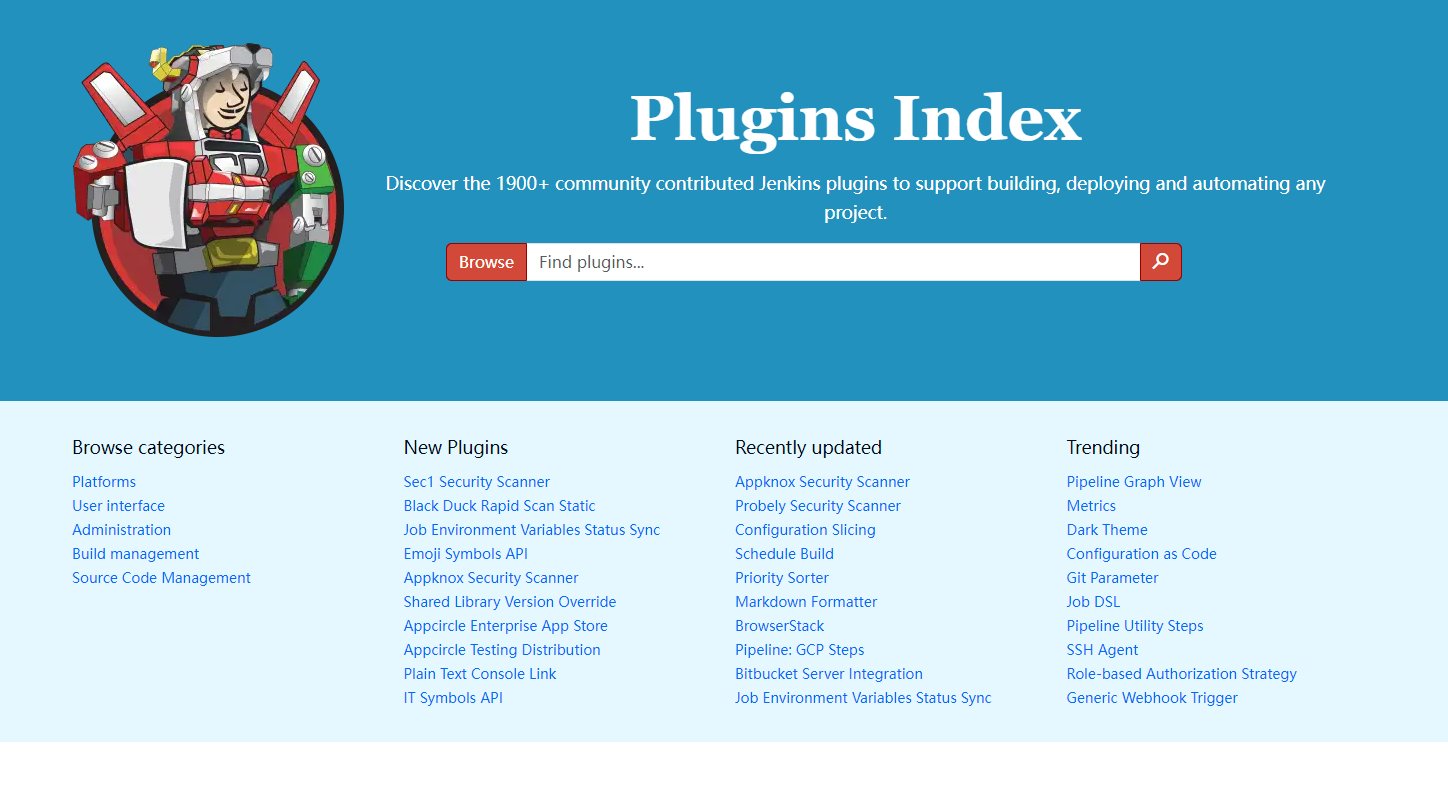Click the Trending heading

(1103, 447)
